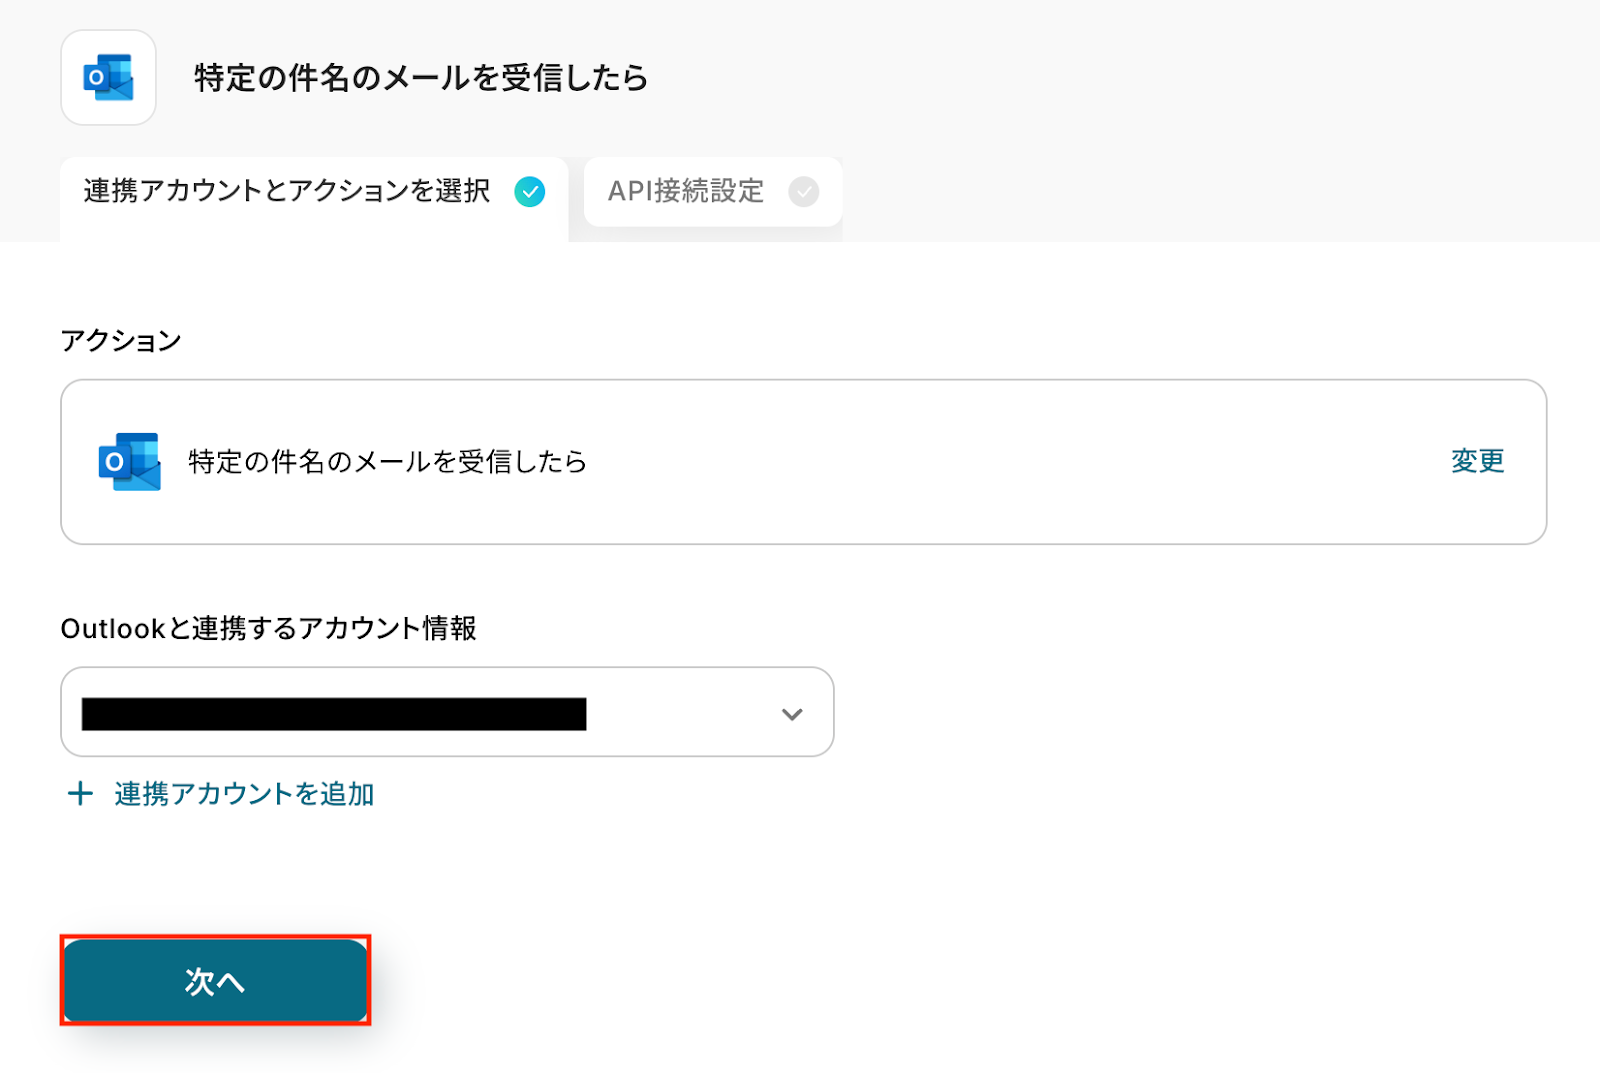Click the Outlook logo beside the page title
Viewport: 1600px width, 1073px height.
click(108, 78)
